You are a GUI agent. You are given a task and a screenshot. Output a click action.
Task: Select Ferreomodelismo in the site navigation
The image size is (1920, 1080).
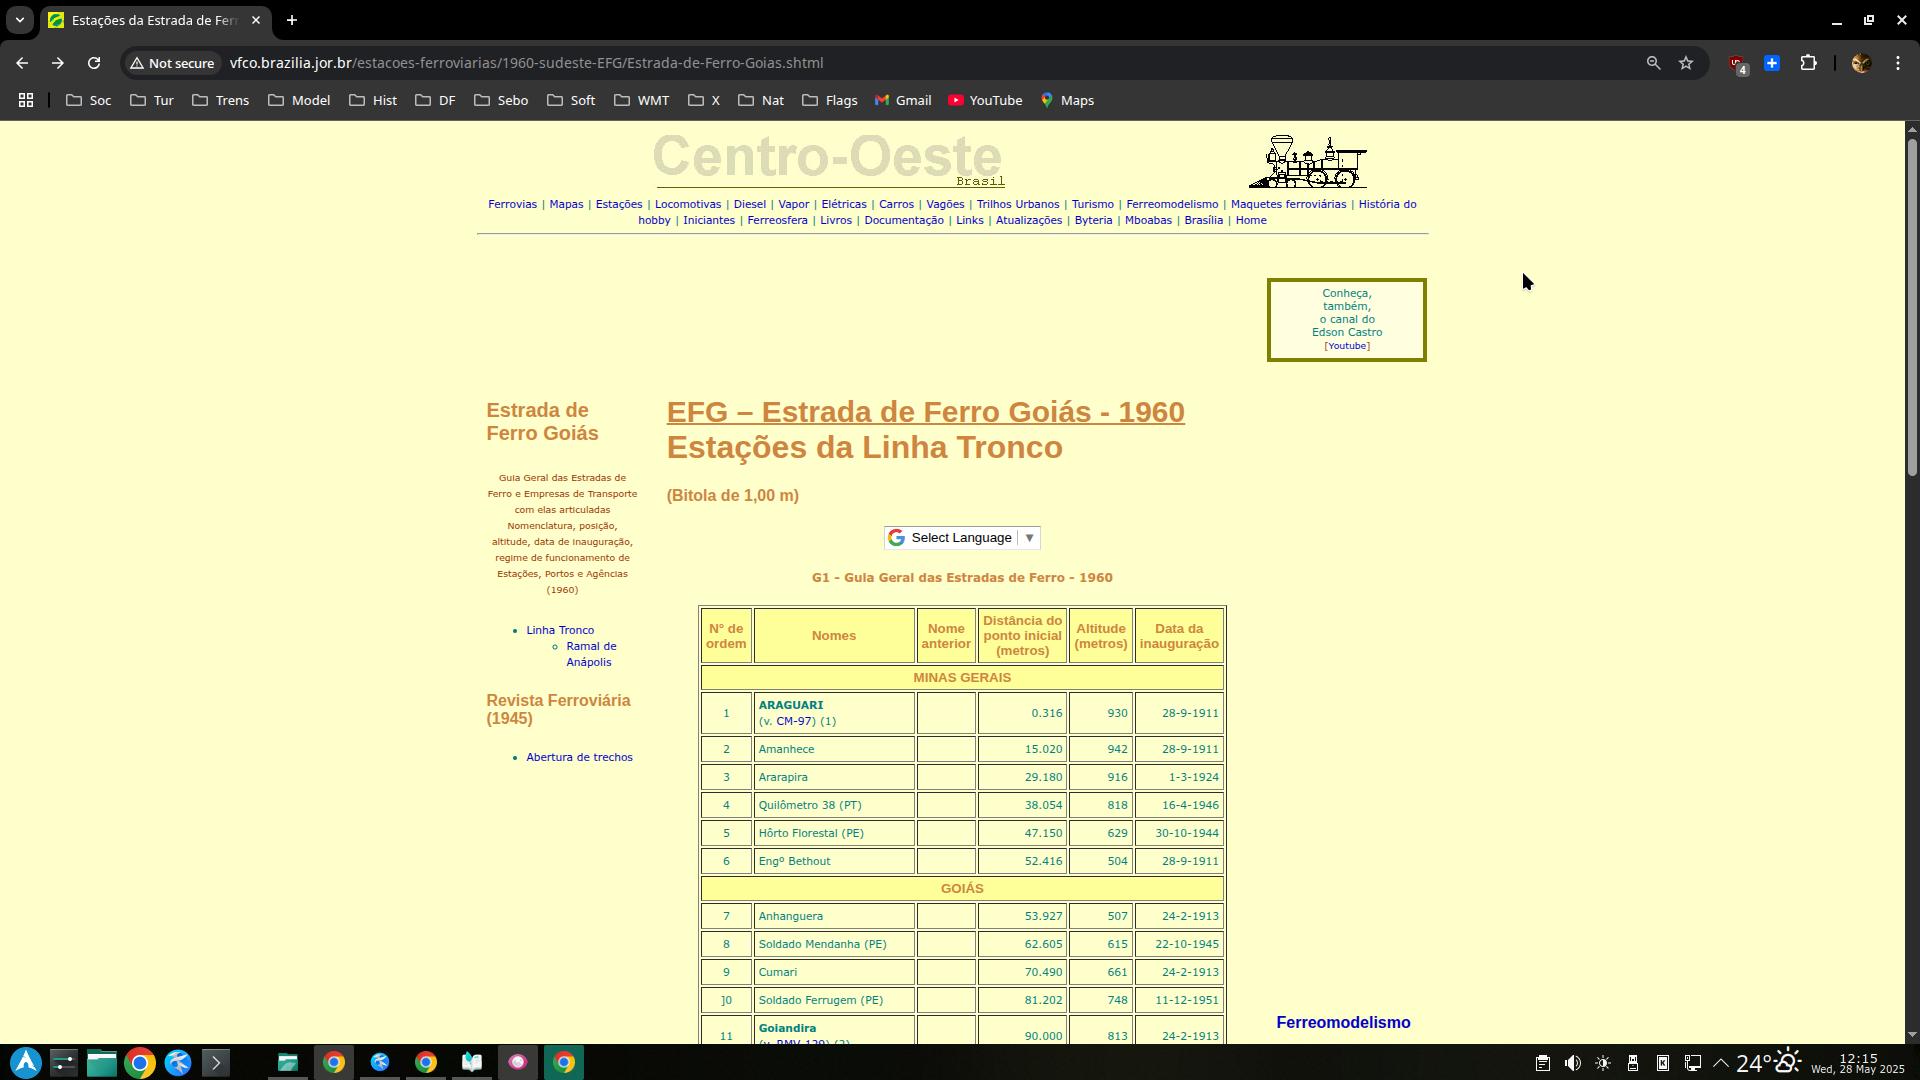[1172, 204]
